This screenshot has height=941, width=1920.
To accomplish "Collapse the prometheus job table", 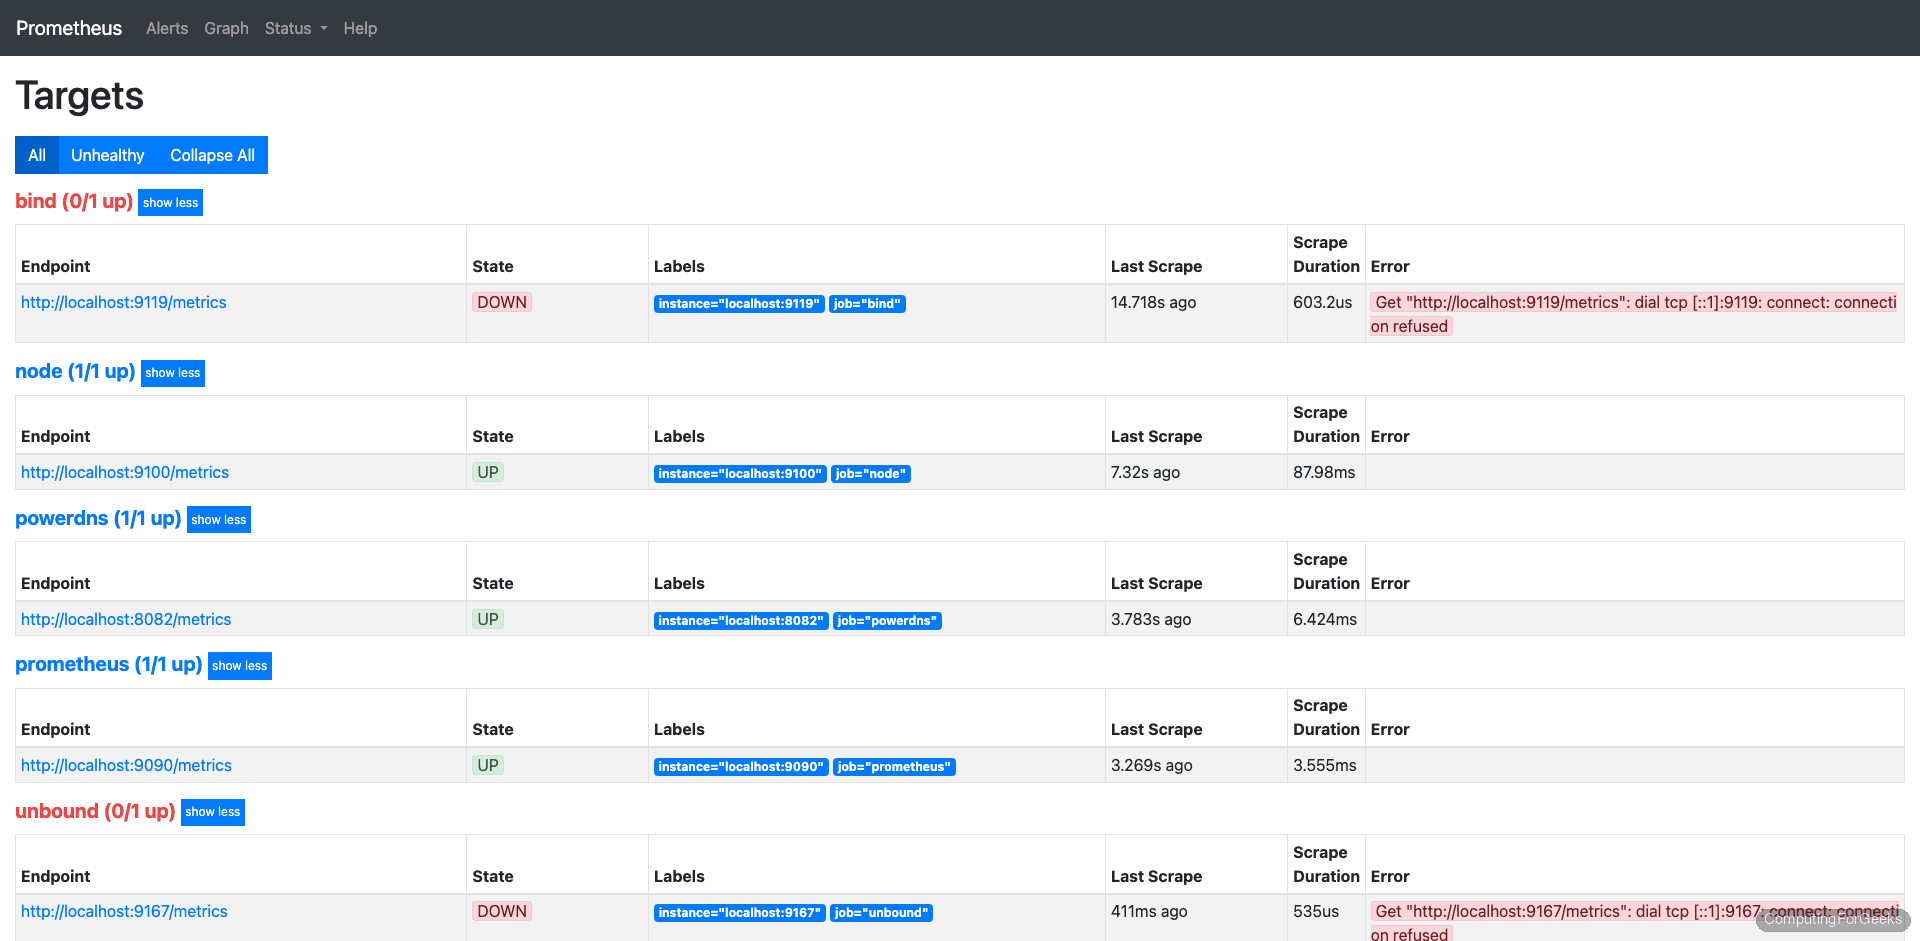I will tap(239, 665).
